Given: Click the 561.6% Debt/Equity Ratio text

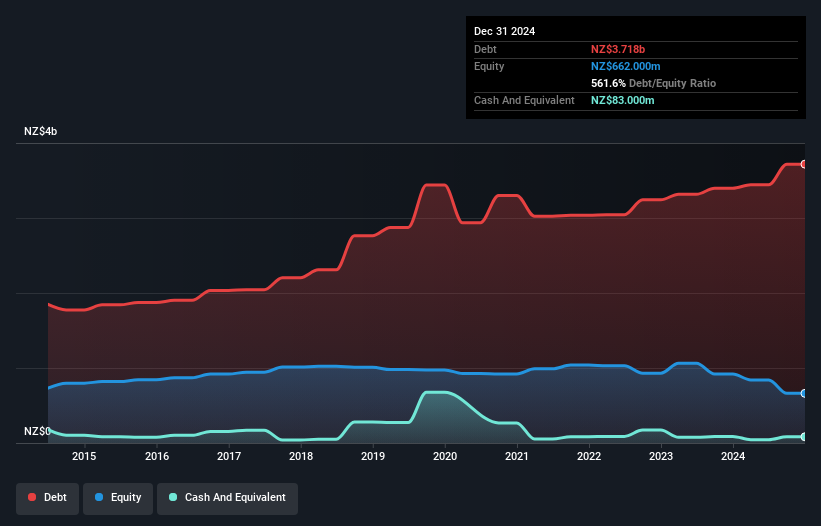Looking at the screenshot, I should tap(653, 83).
